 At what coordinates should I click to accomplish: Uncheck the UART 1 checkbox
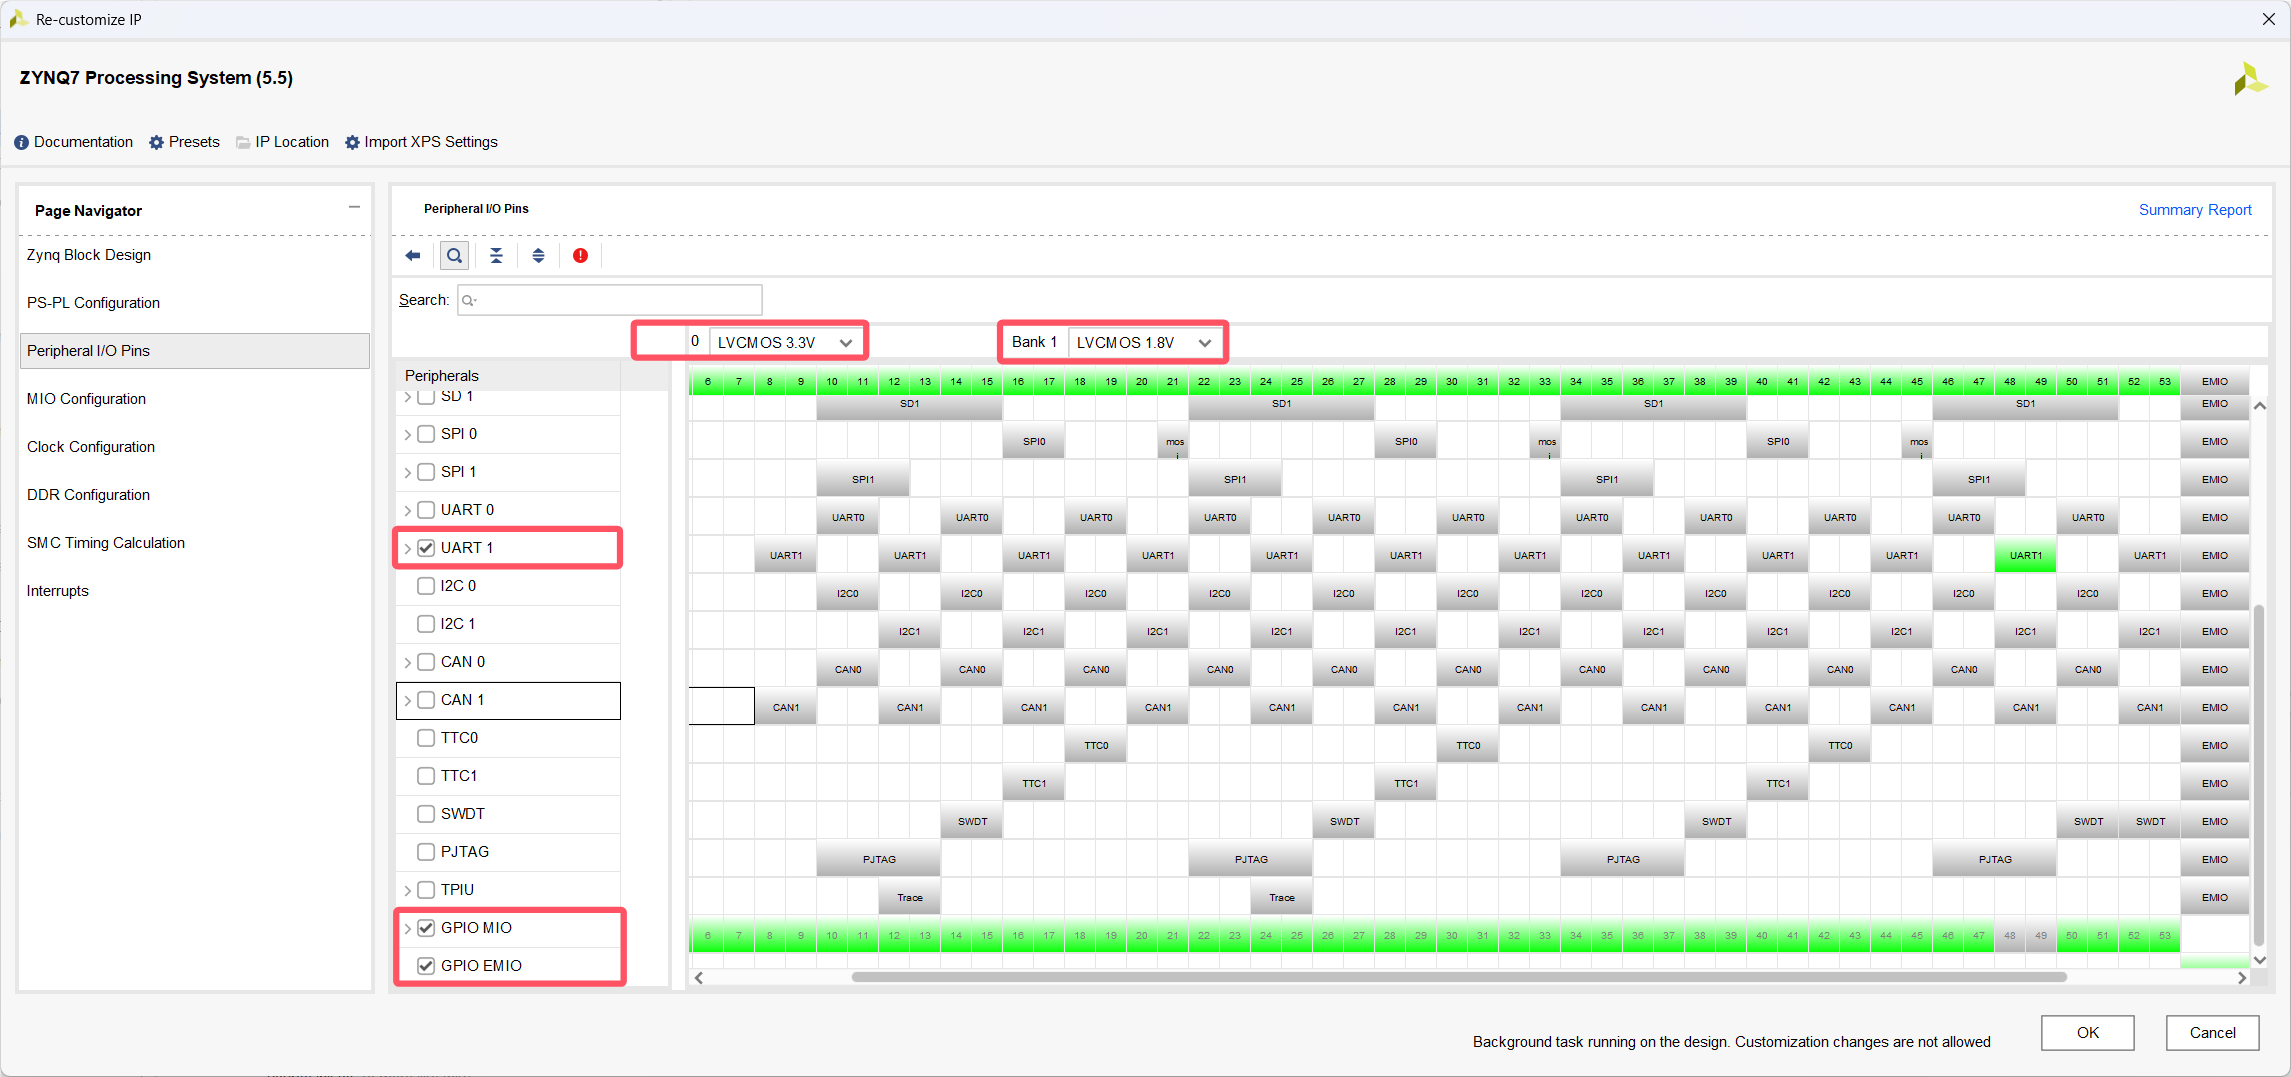(426, 548)
